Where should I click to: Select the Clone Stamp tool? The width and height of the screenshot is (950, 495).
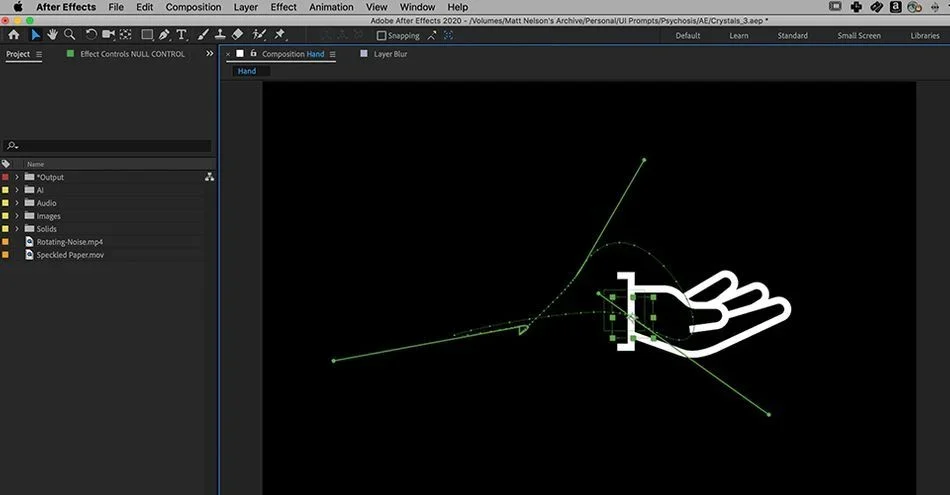pyautogui.click(x=220, y=35)
